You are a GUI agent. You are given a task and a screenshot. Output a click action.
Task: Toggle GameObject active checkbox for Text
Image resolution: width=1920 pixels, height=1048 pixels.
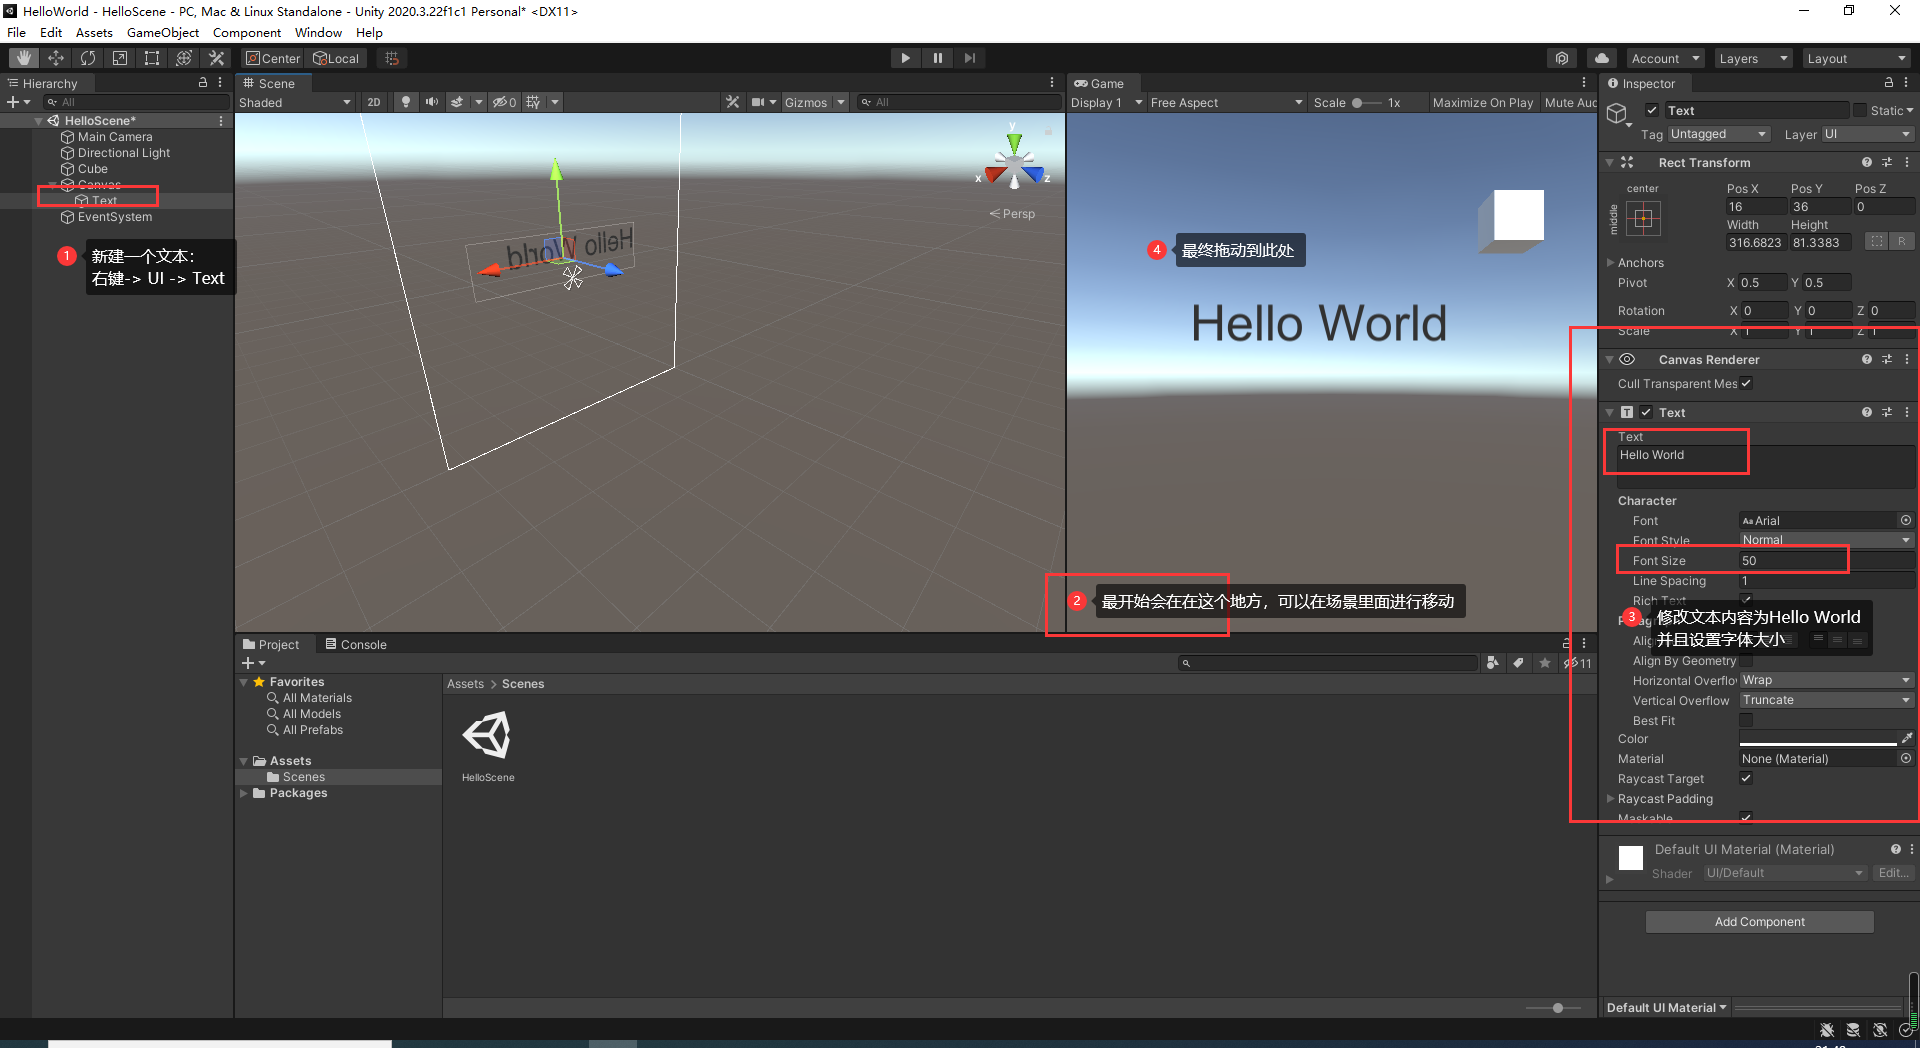pyautogui.click(x=1652, y=110)
